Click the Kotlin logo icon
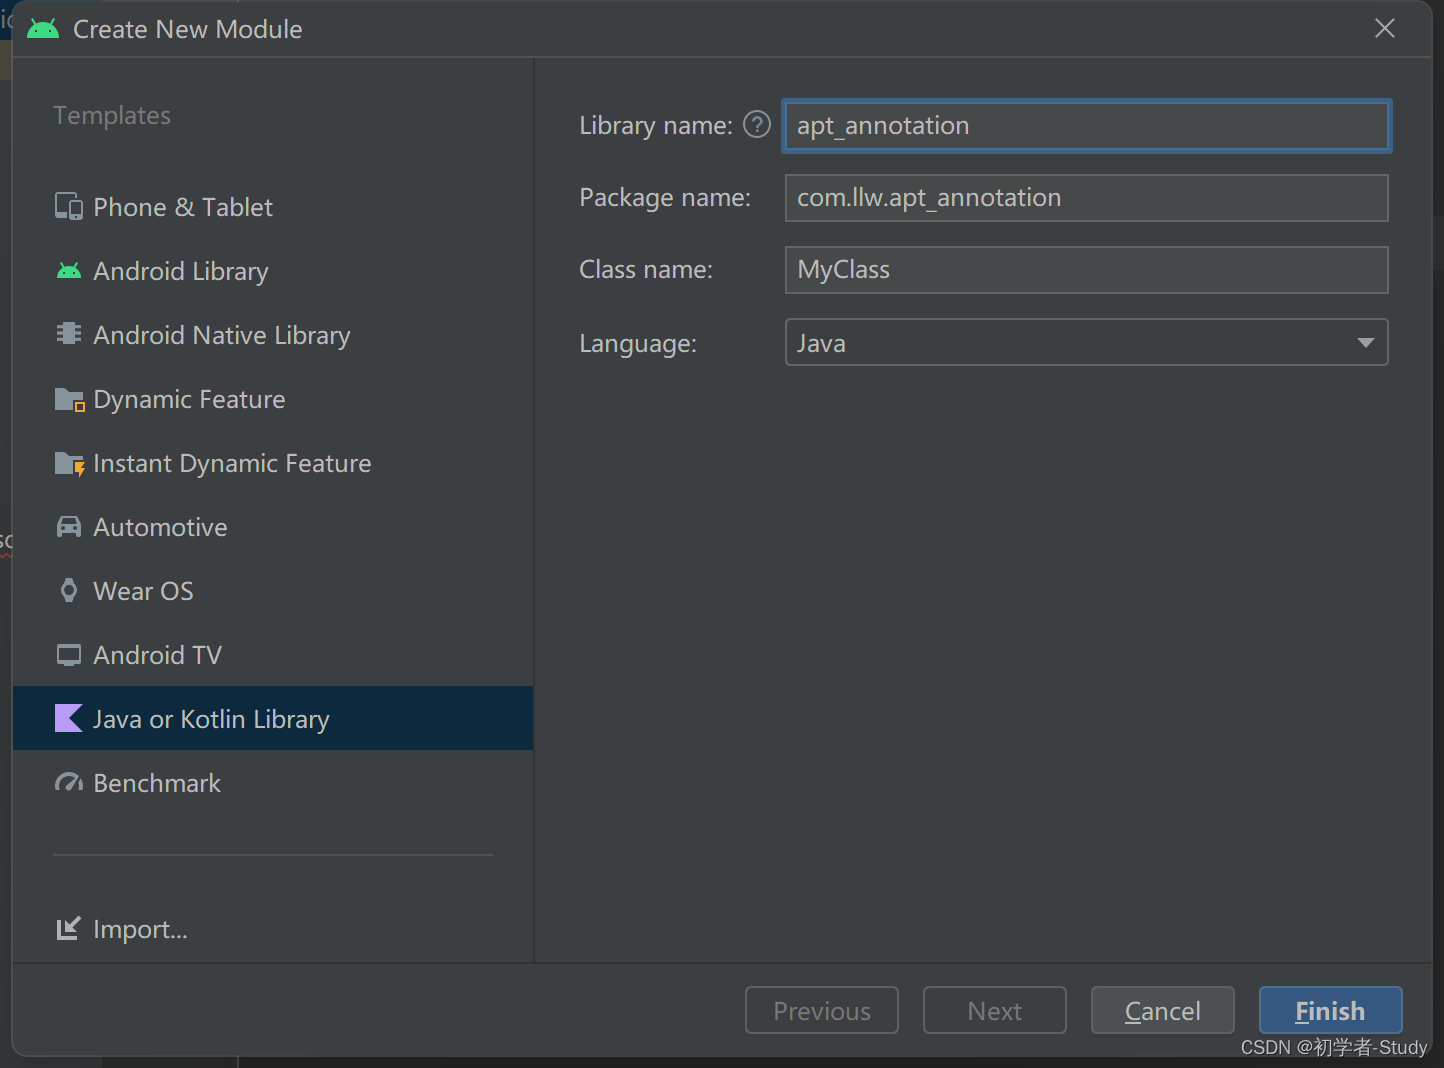Screen dimensions: 1444x1068 [69, 718]
